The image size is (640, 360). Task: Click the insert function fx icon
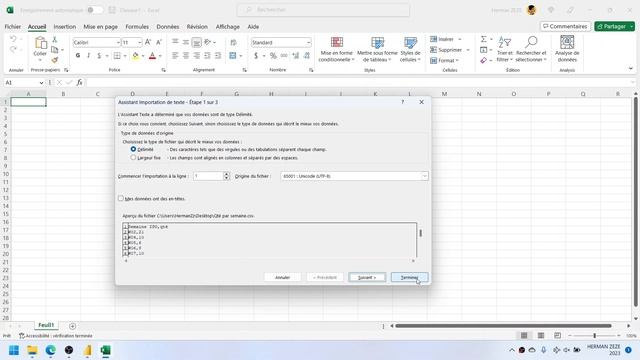pyautogui.click(x=79, y=82)
